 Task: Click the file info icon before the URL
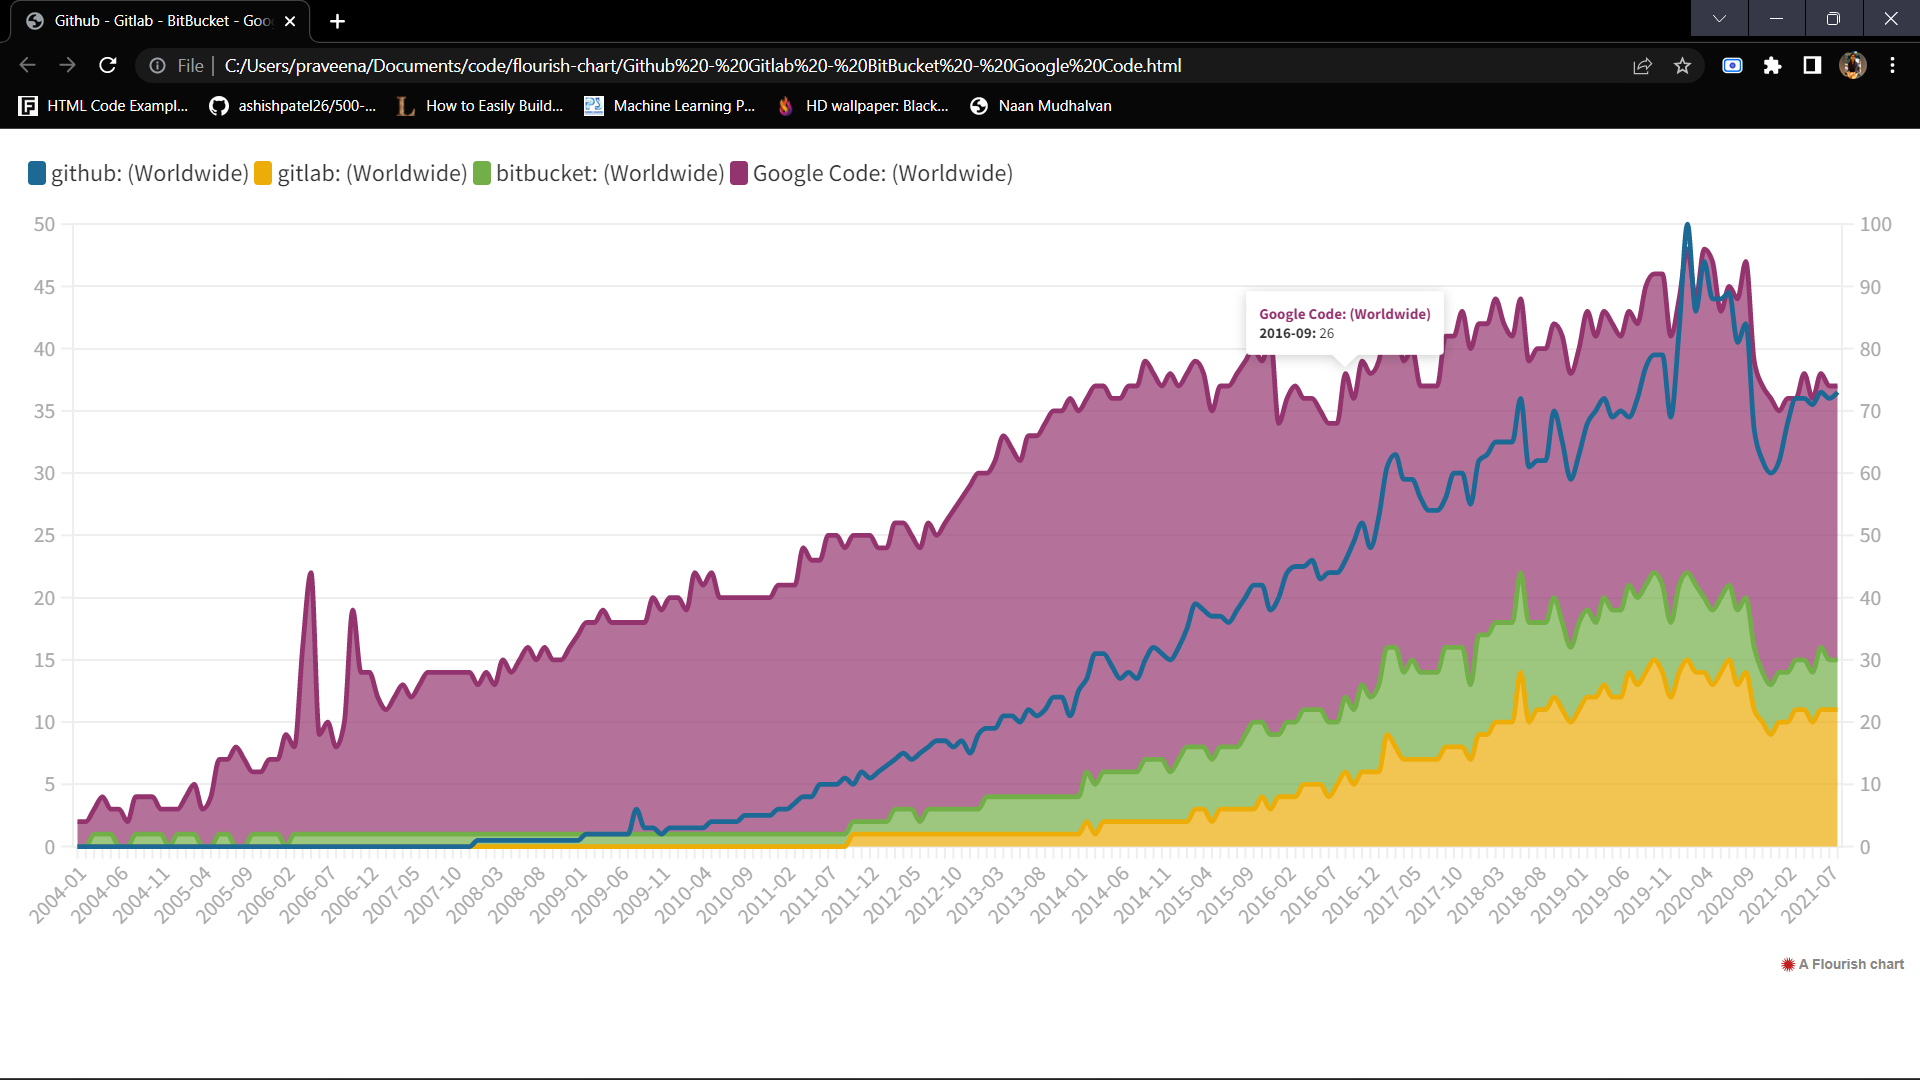157,65
